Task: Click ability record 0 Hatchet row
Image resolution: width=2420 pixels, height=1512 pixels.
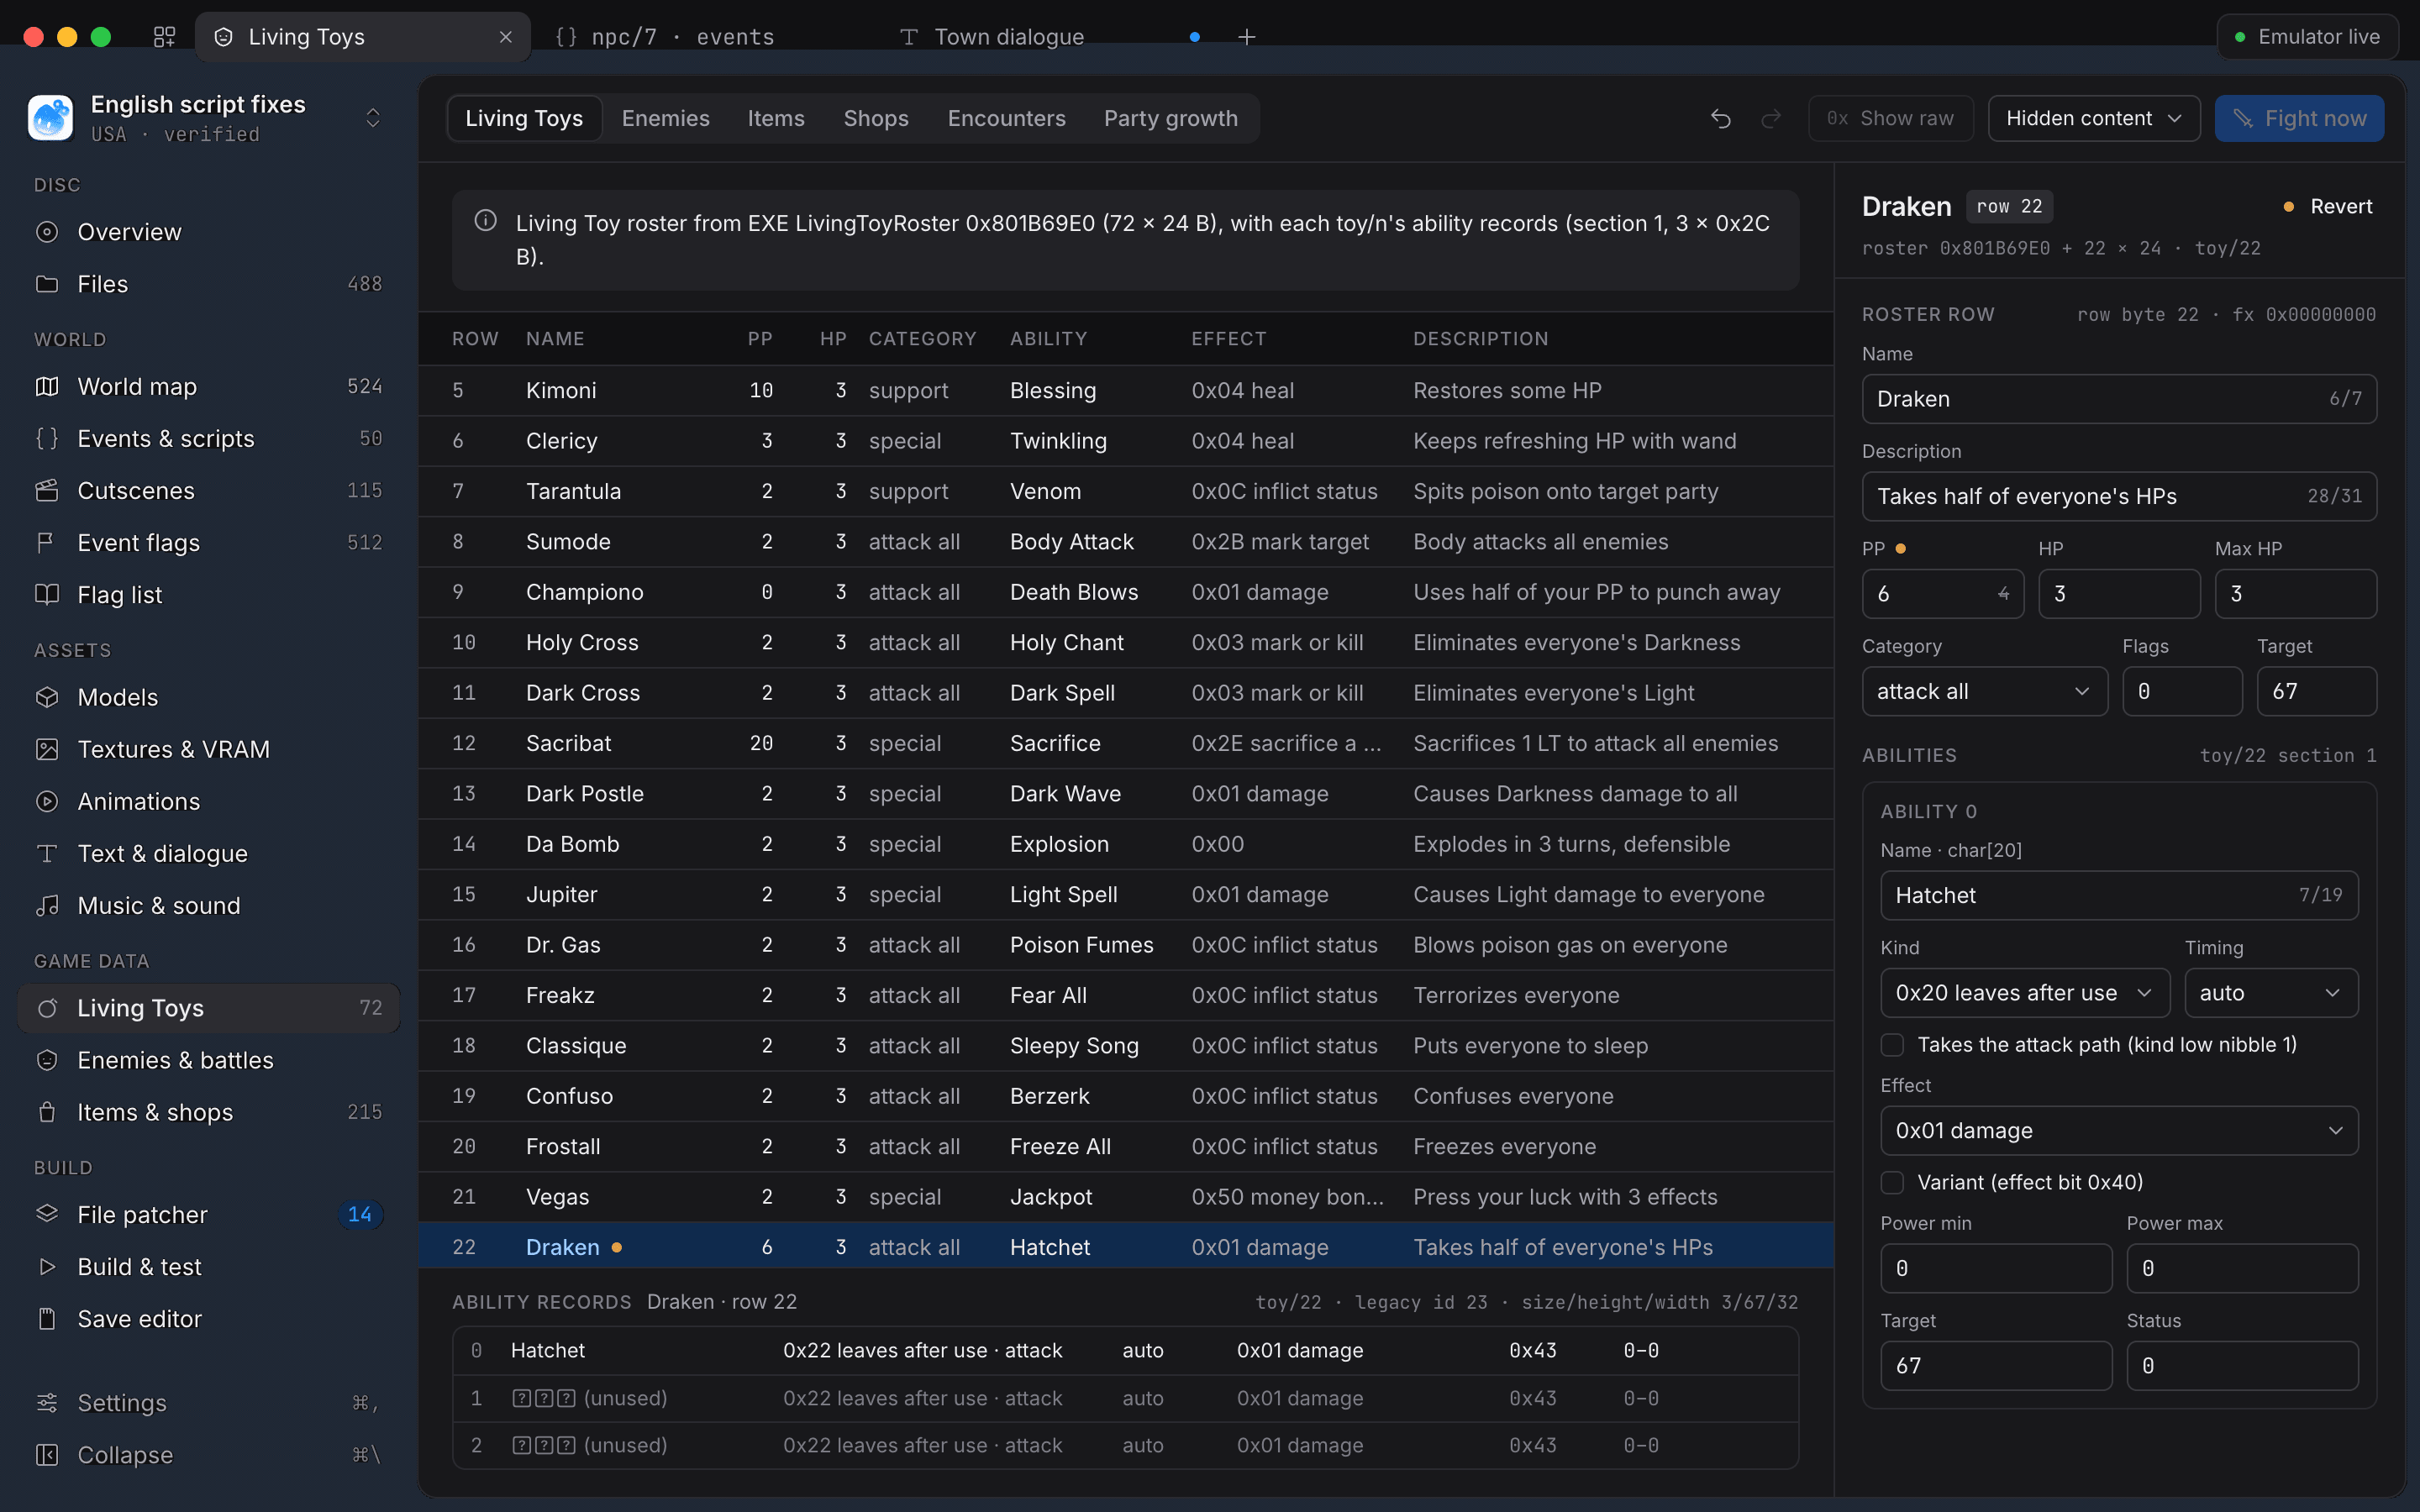Action: (x=1125, y=1351)
